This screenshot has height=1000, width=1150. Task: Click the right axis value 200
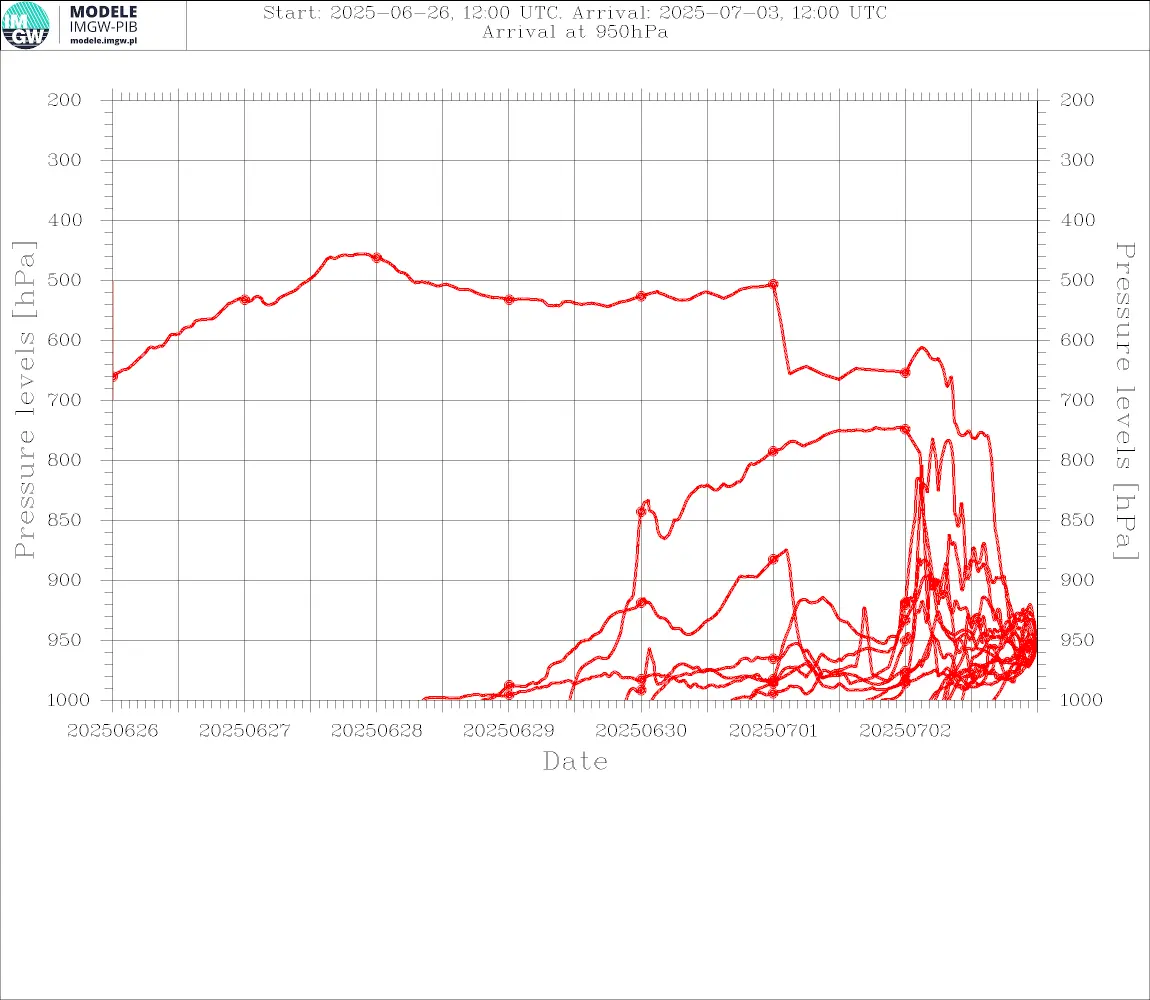1077,100
